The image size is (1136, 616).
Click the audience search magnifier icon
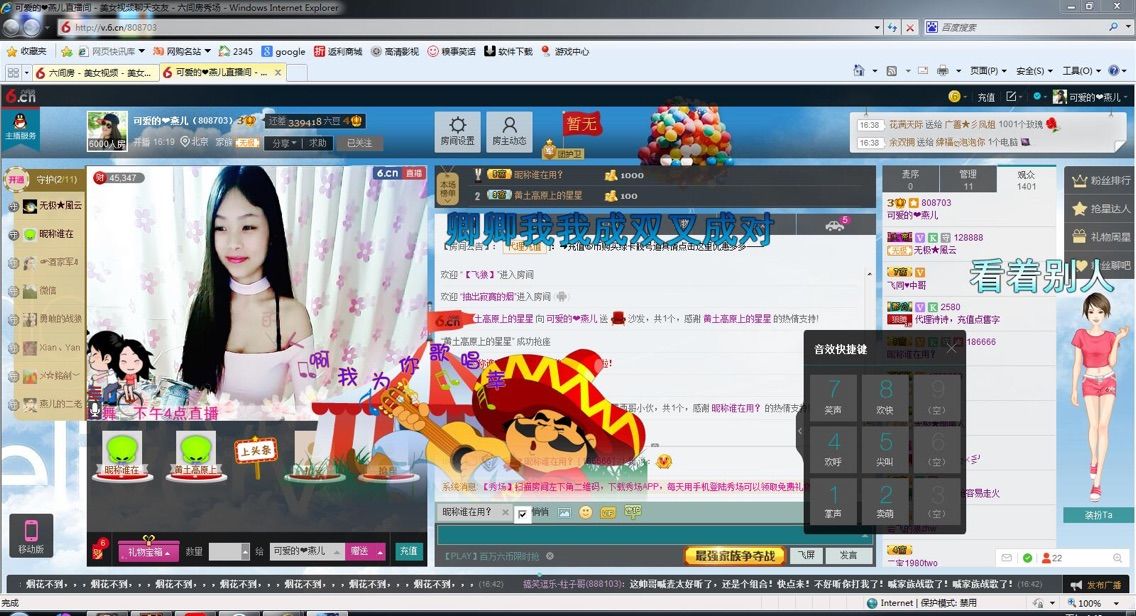coord(1118,557)
